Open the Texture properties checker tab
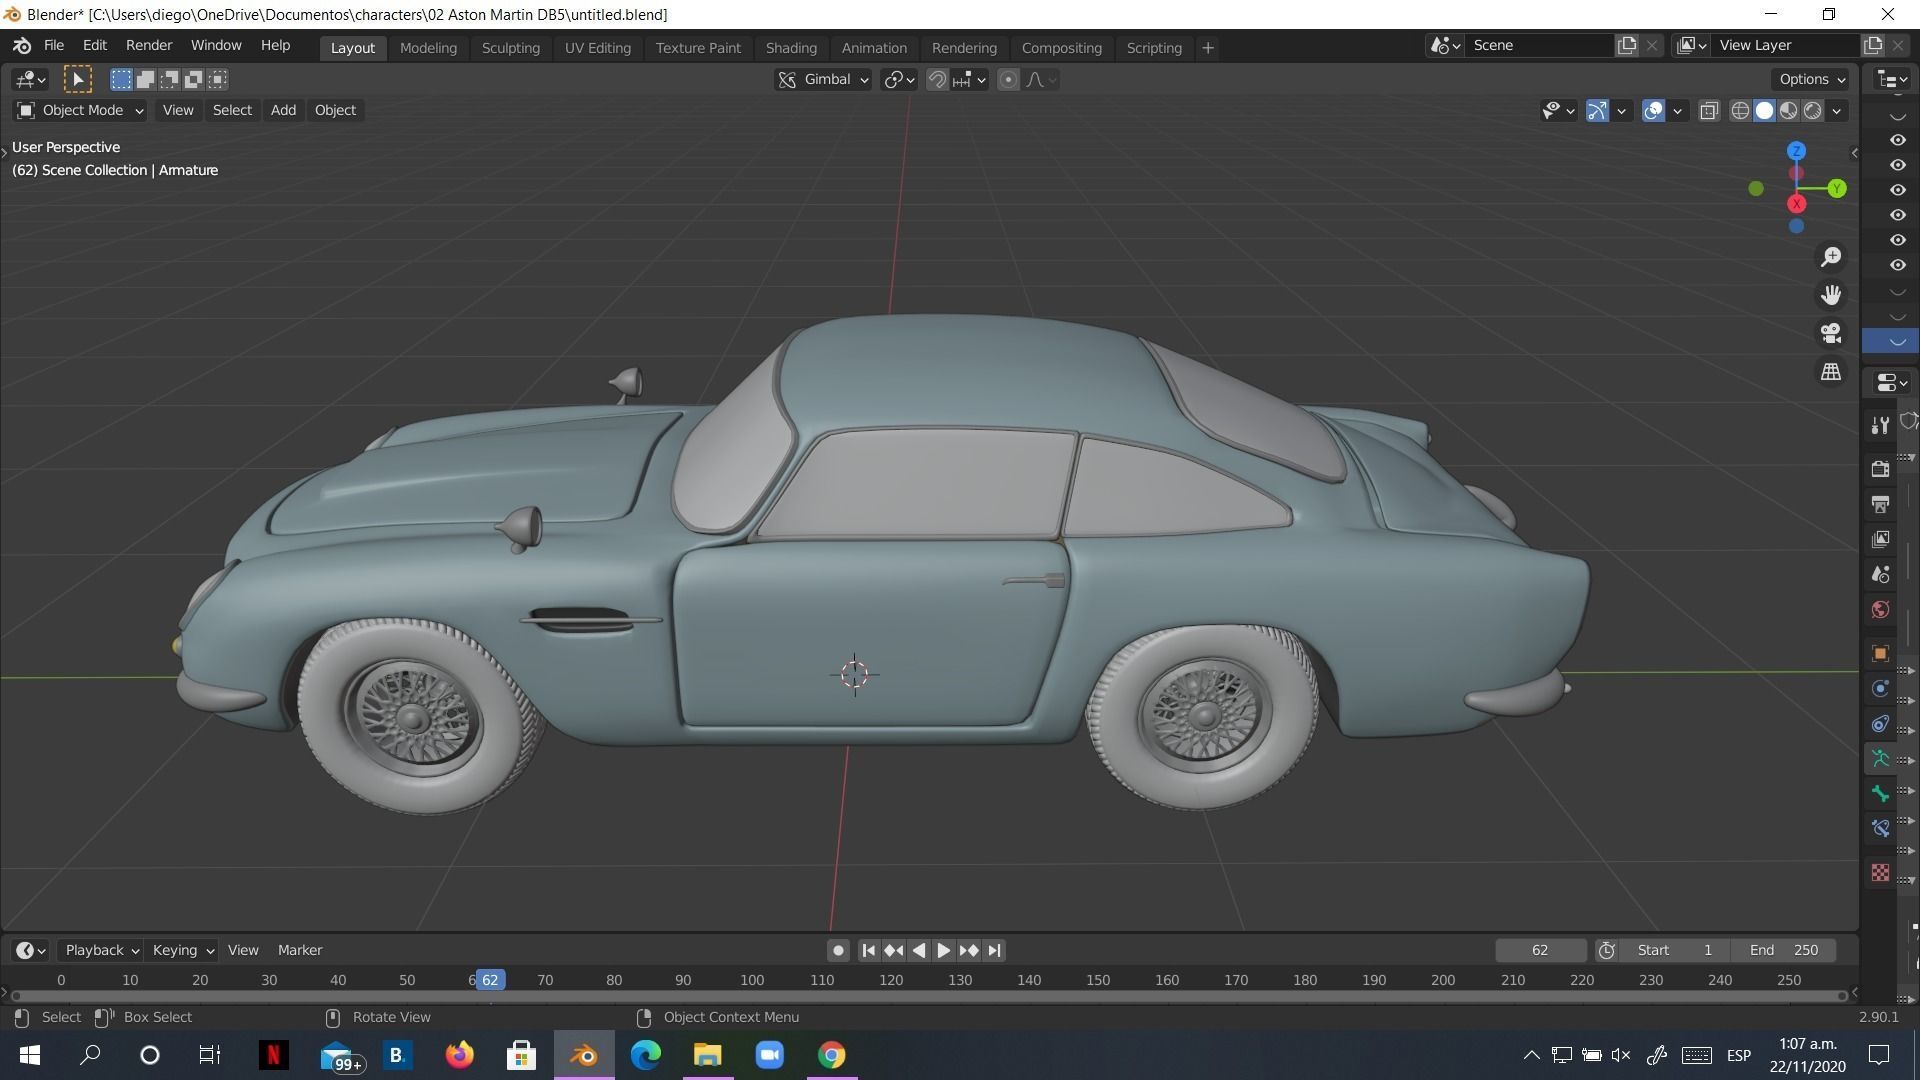The image size is (1920, 1080). coord(1880,873)
